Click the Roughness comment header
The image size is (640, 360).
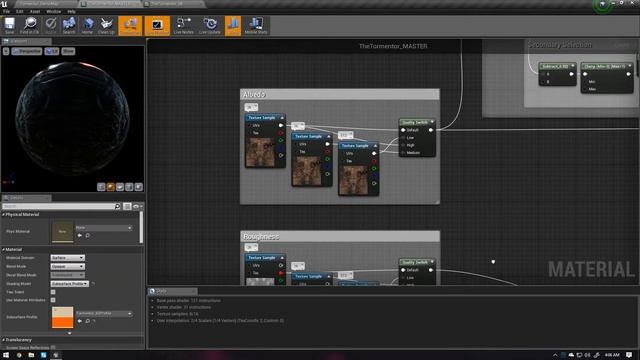(340, 236)
